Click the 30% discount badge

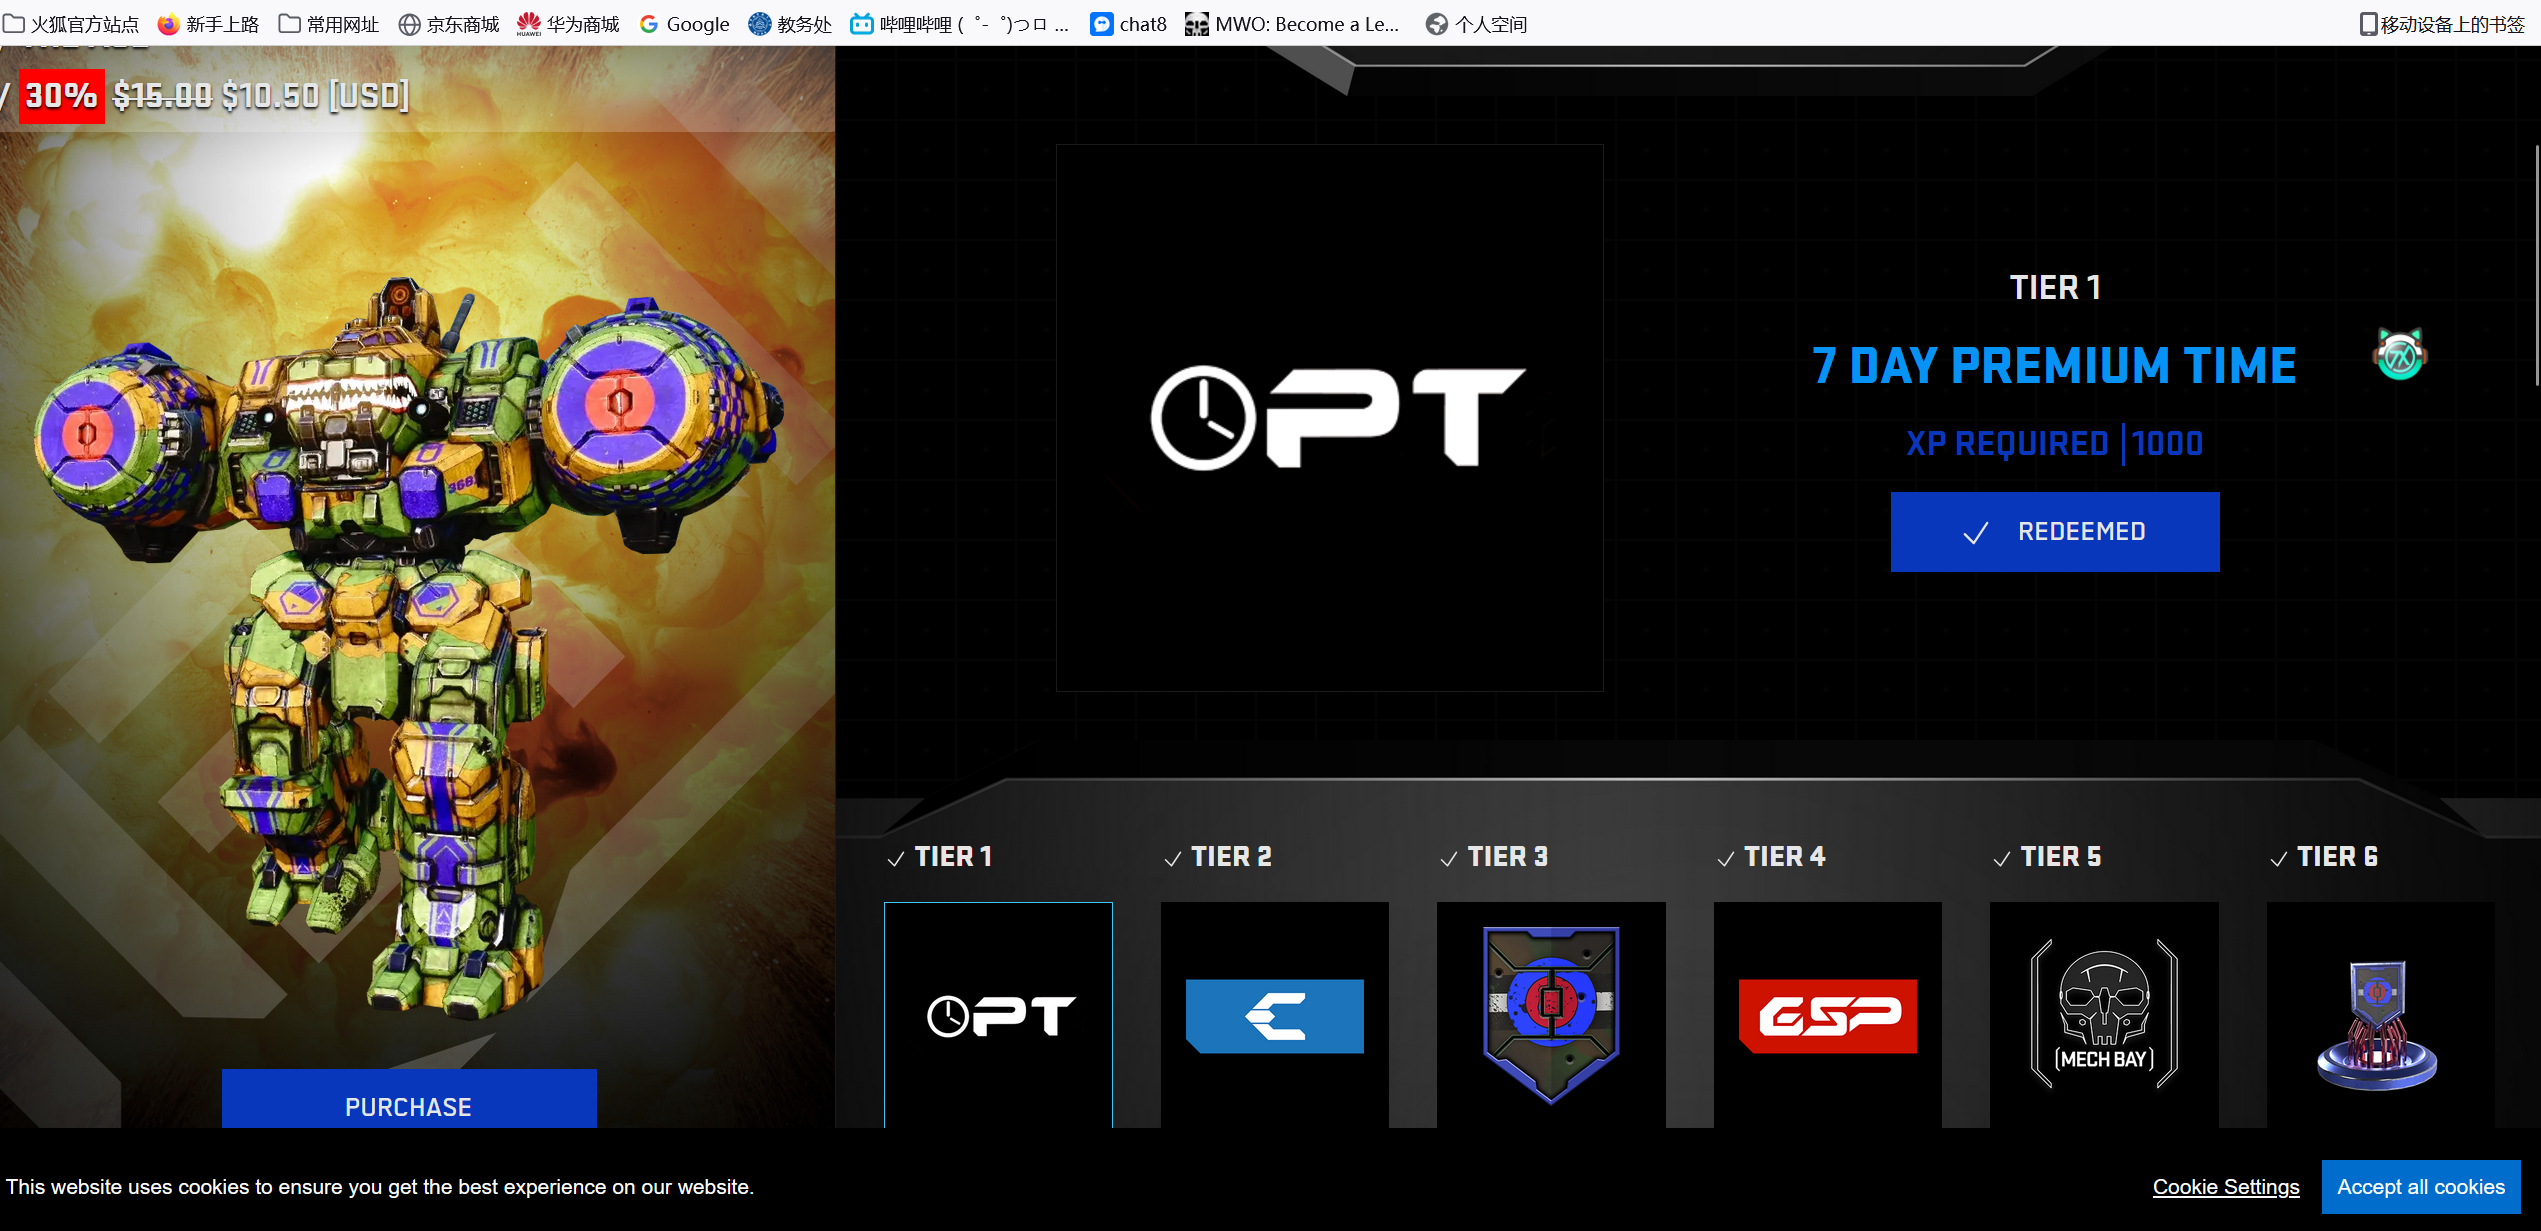61,96
